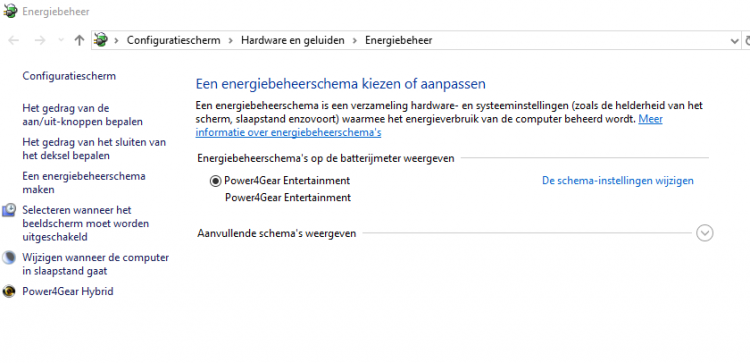Go back with the left arrow button
Screen dimensions: 750x363
coord(13,41)
